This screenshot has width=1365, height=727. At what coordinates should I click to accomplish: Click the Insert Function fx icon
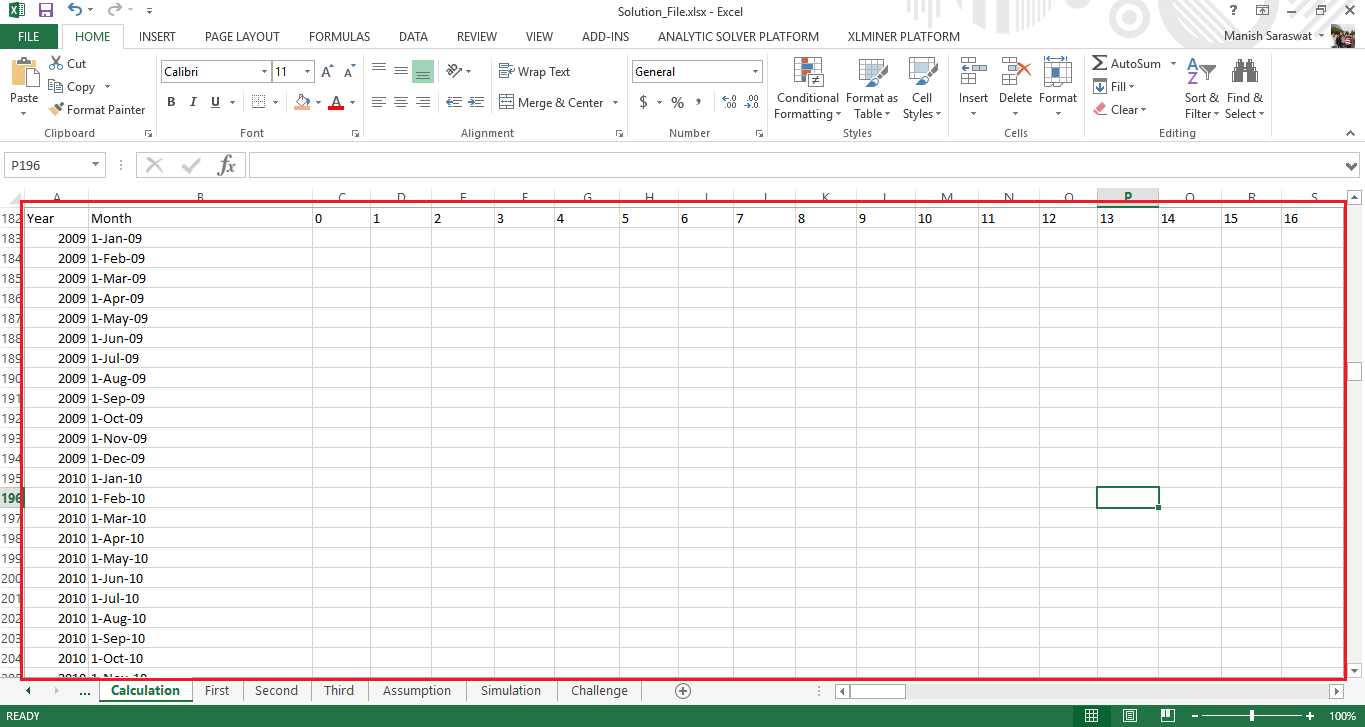click(227, 166)
